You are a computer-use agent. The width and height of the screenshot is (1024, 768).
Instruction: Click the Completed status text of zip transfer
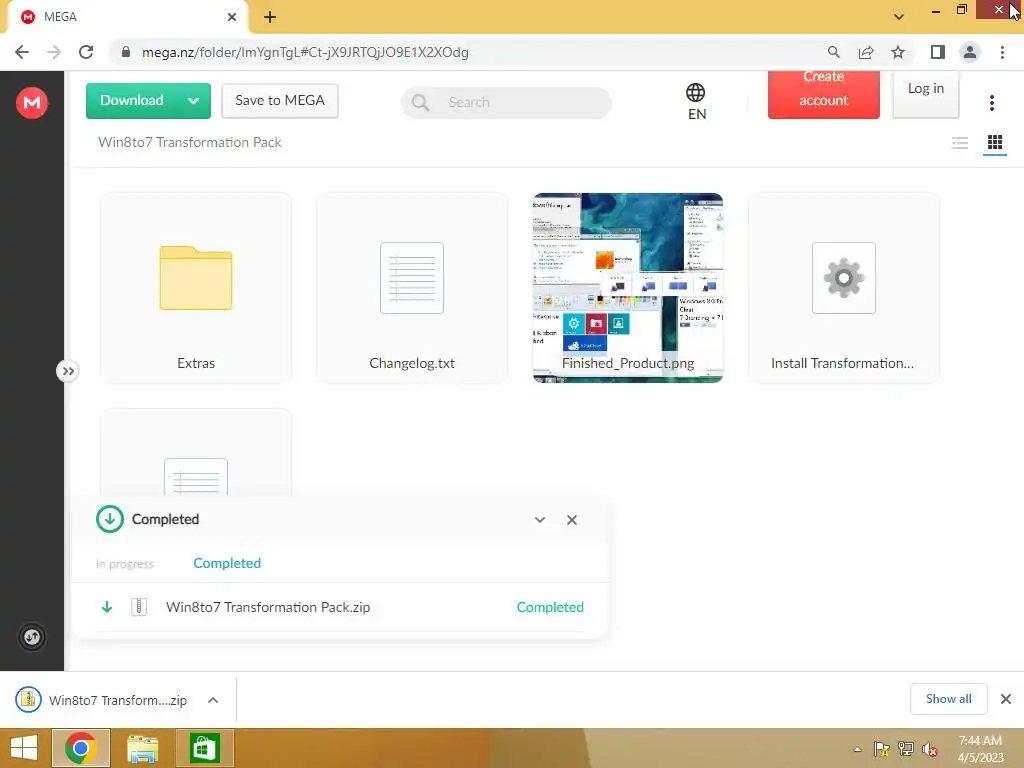(550, 607)
